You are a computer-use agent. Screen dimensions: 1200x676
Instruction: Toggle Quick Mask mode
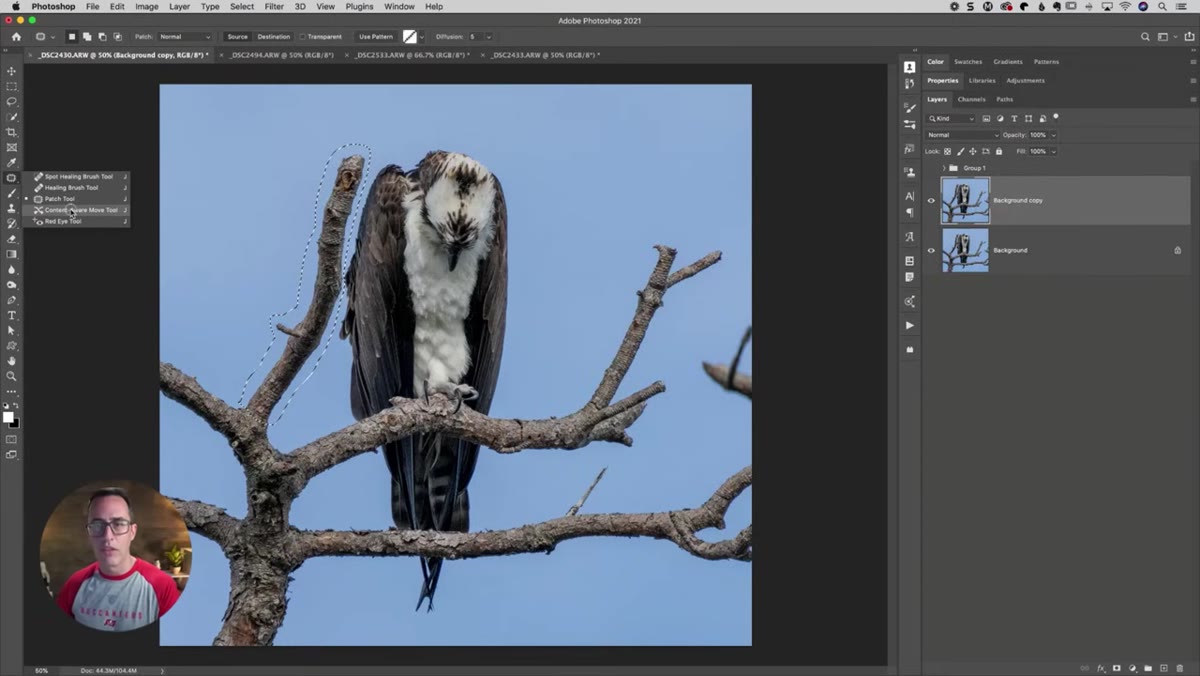tap(12, 439)
